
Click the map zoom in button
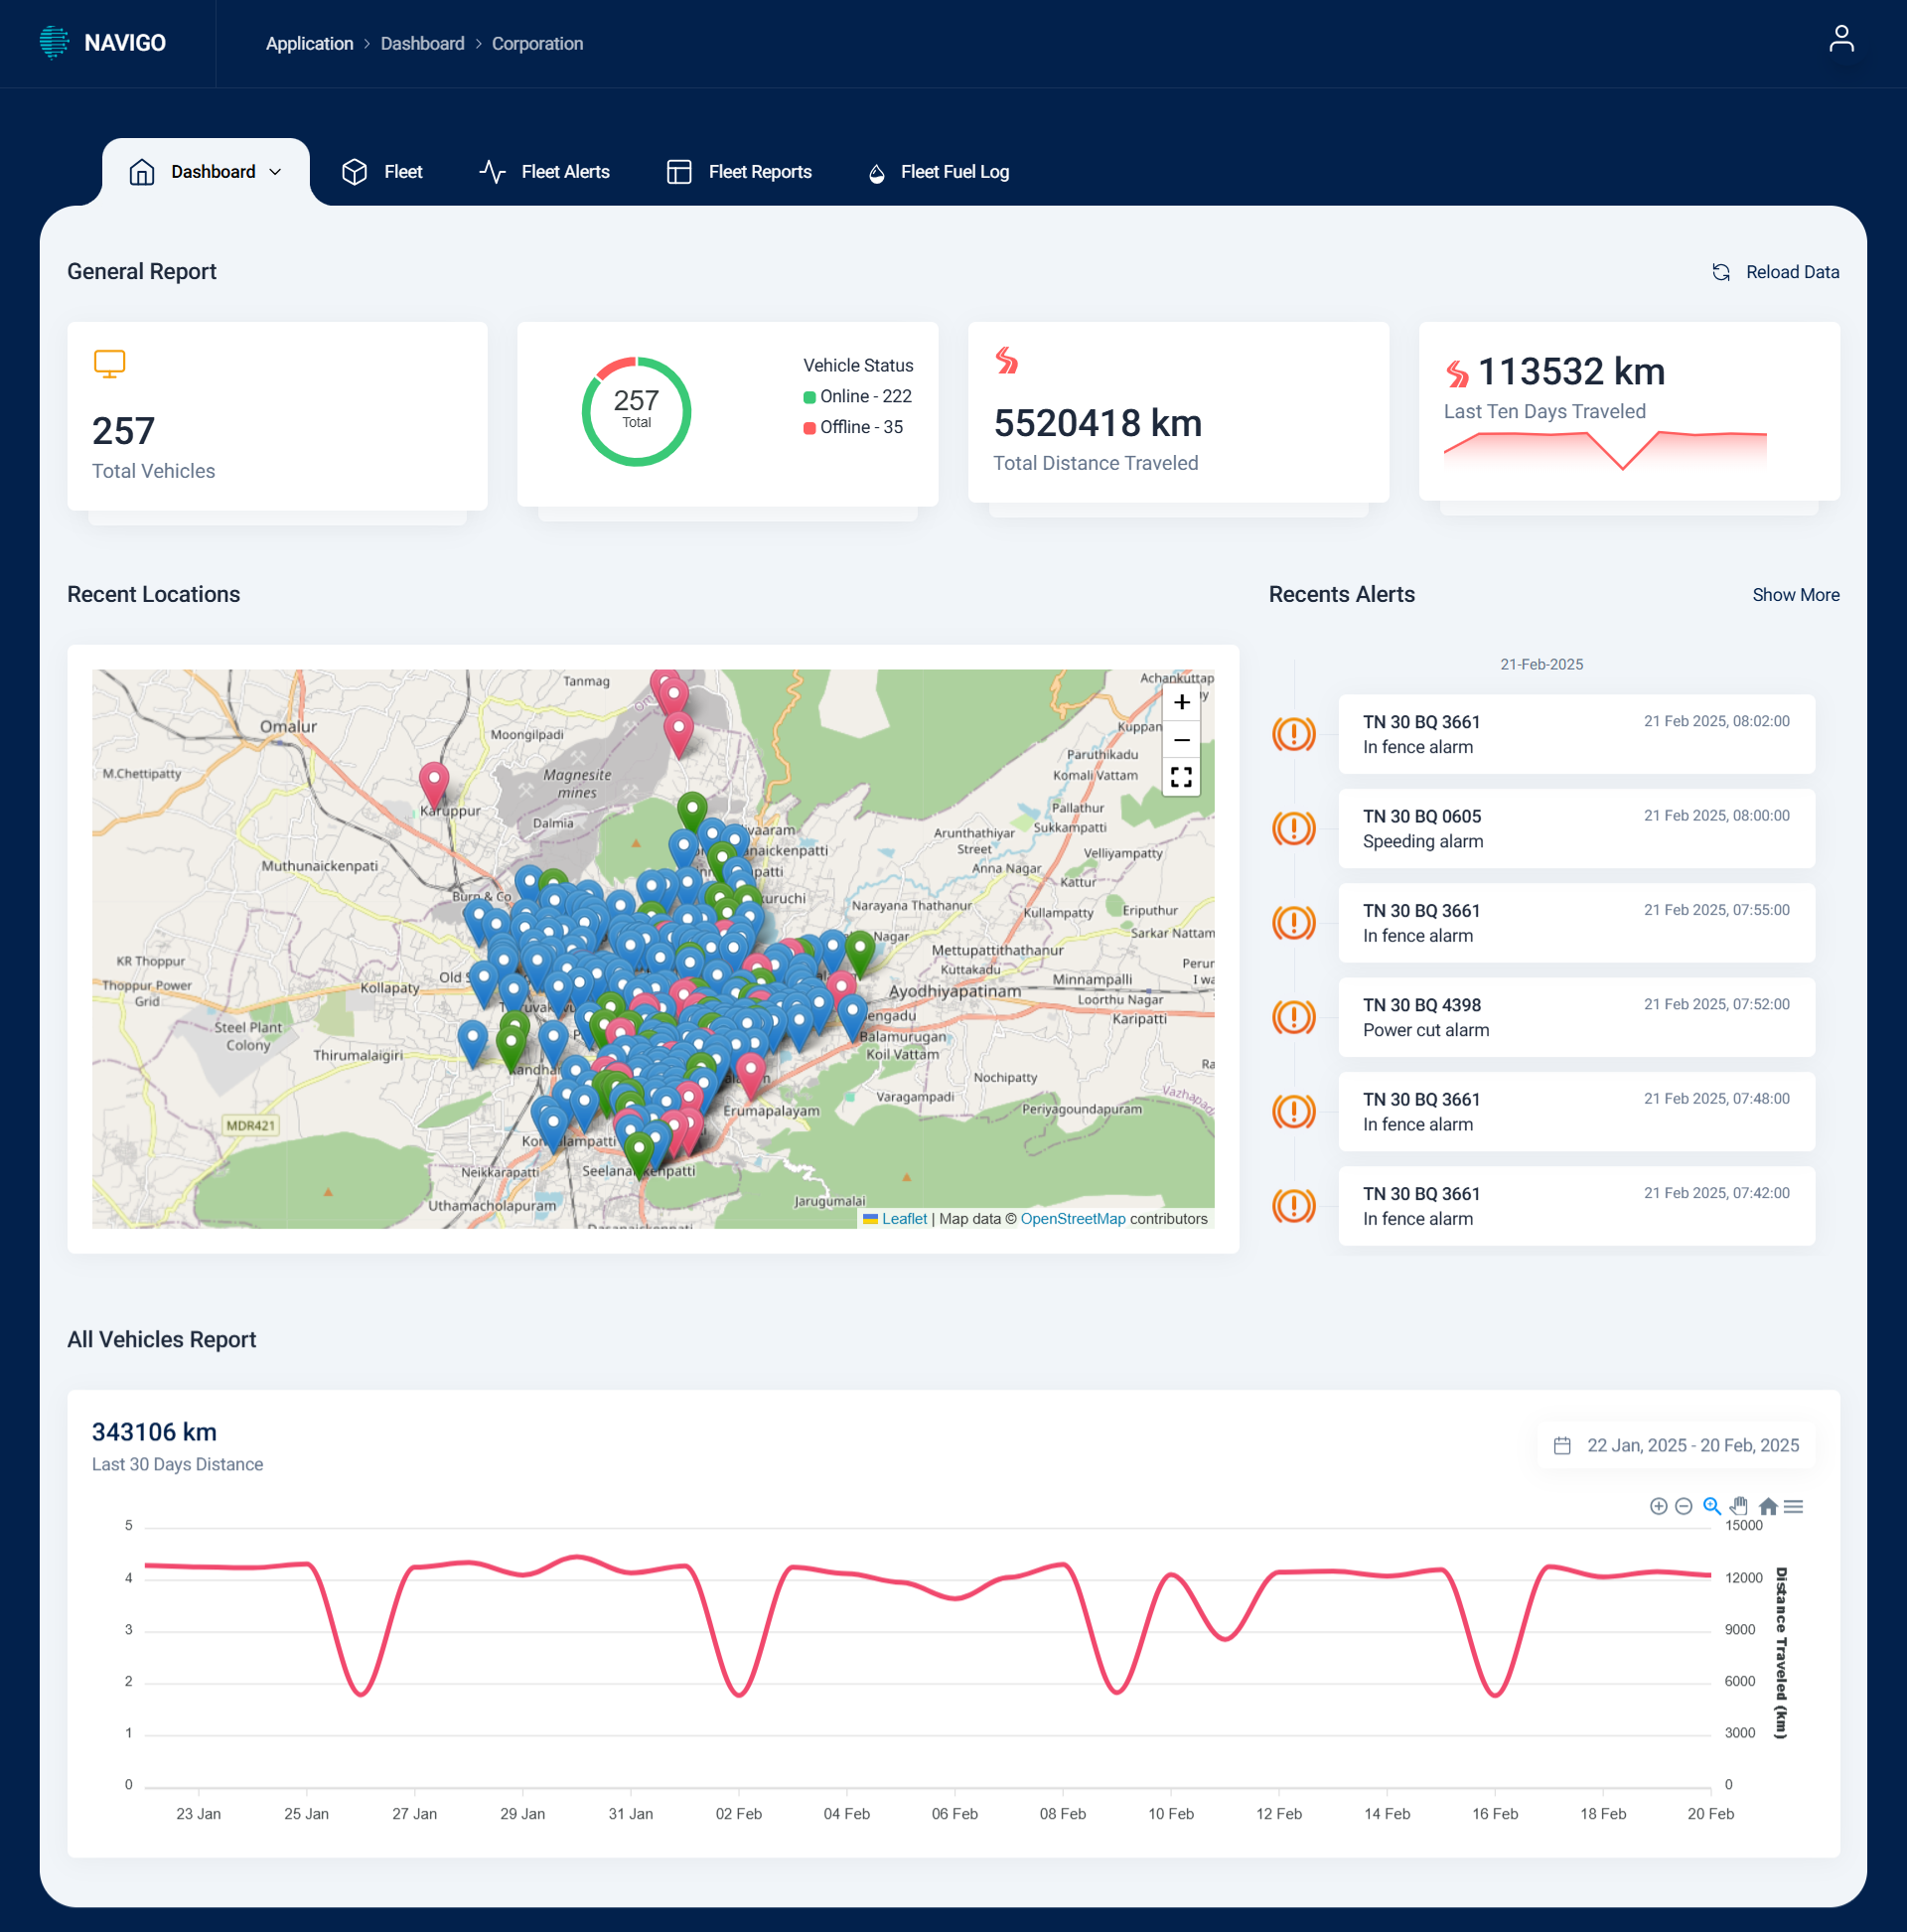[1181, 702]
